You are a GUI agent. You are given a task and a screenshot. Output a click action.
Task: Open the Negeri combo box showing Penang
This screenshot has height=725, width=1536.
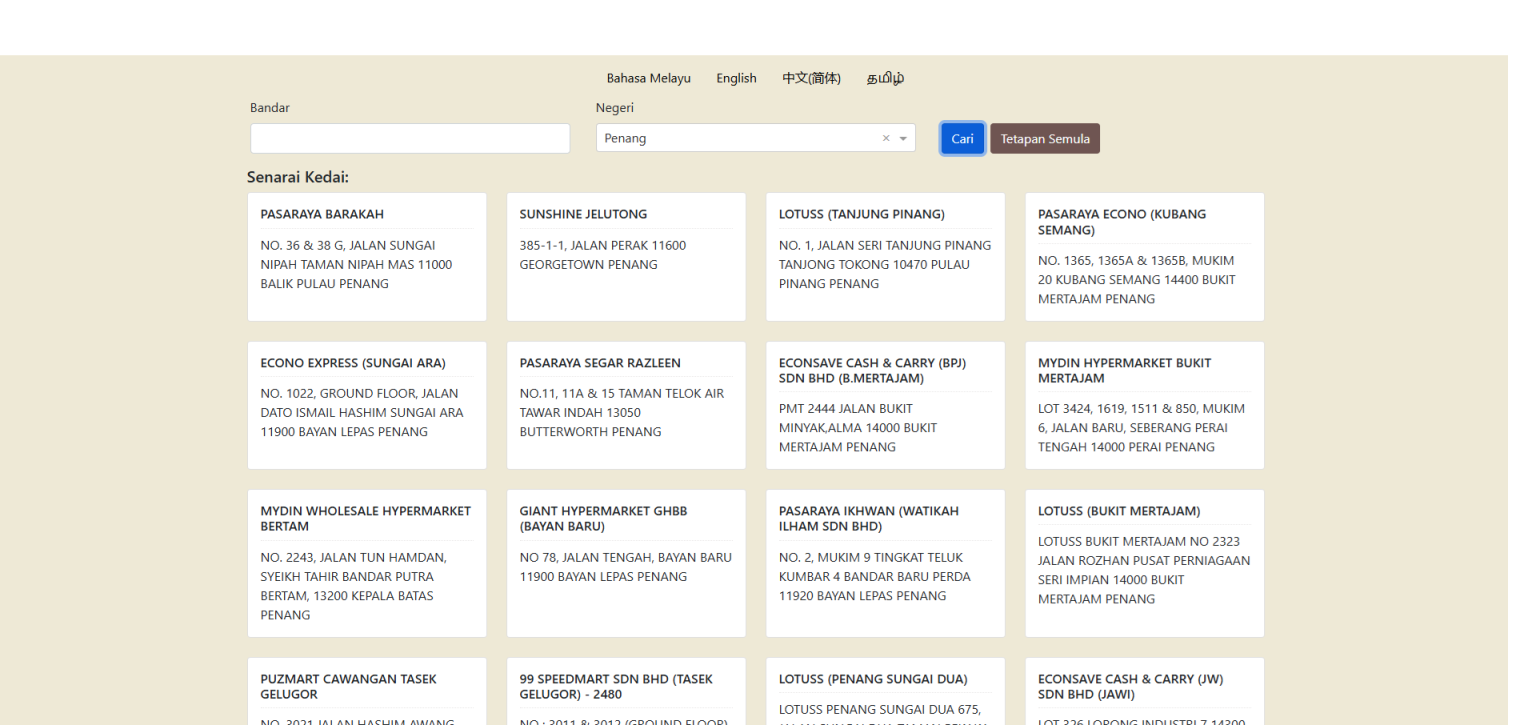pos(740,139)
